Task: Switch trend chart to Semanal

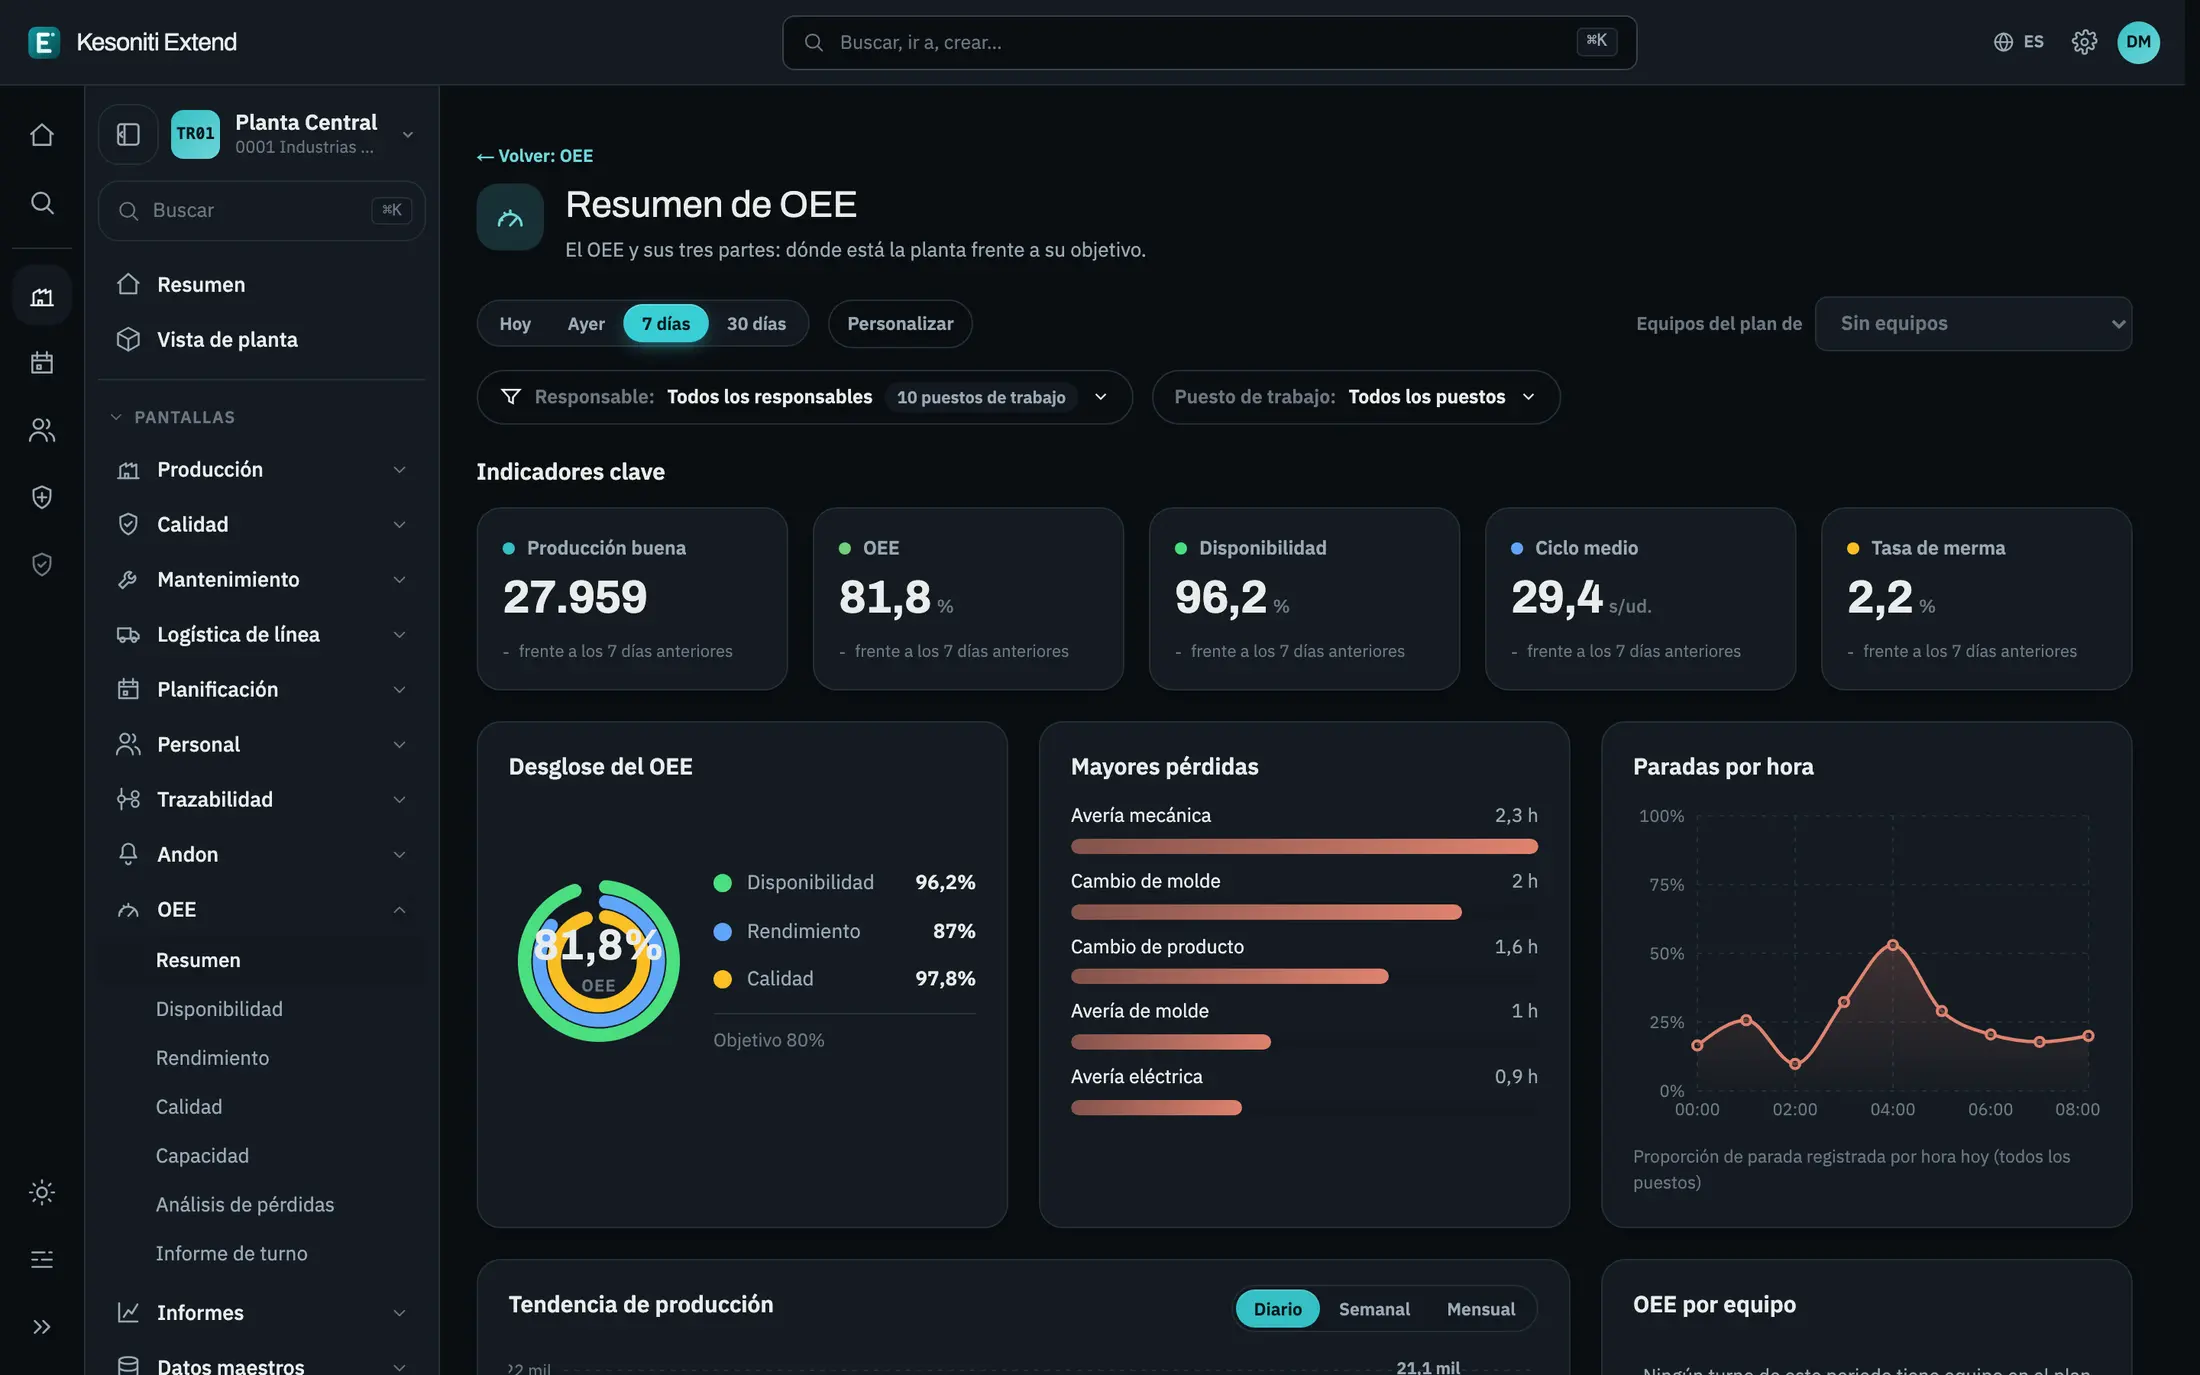Action: coord(1374,1309)
